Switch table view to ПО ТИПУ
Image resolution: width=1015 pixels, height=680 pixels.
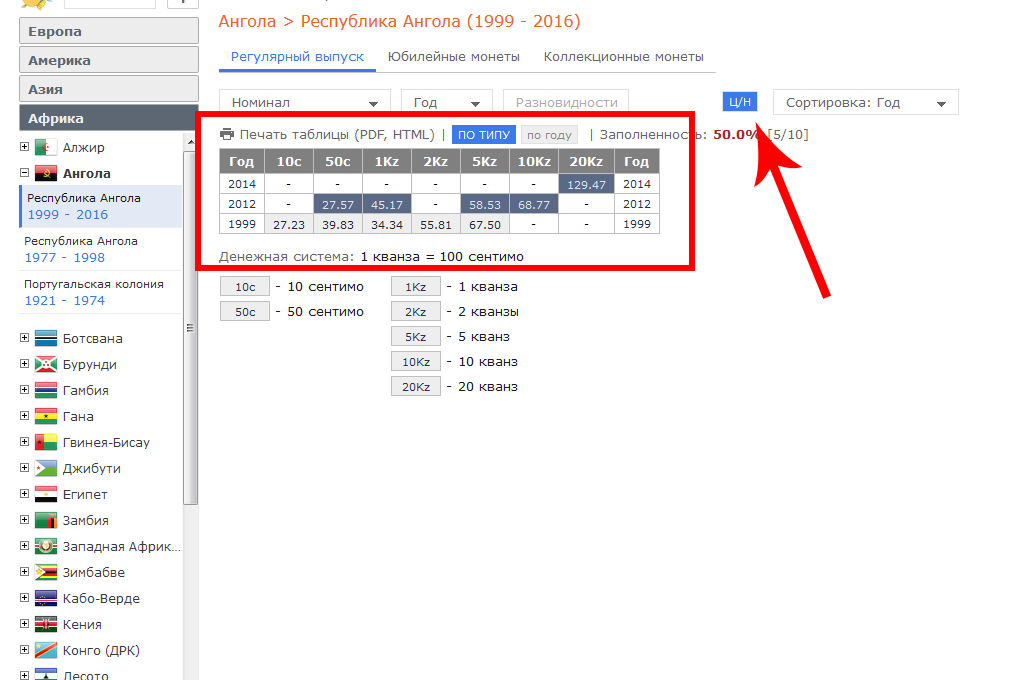click(484, 134)
